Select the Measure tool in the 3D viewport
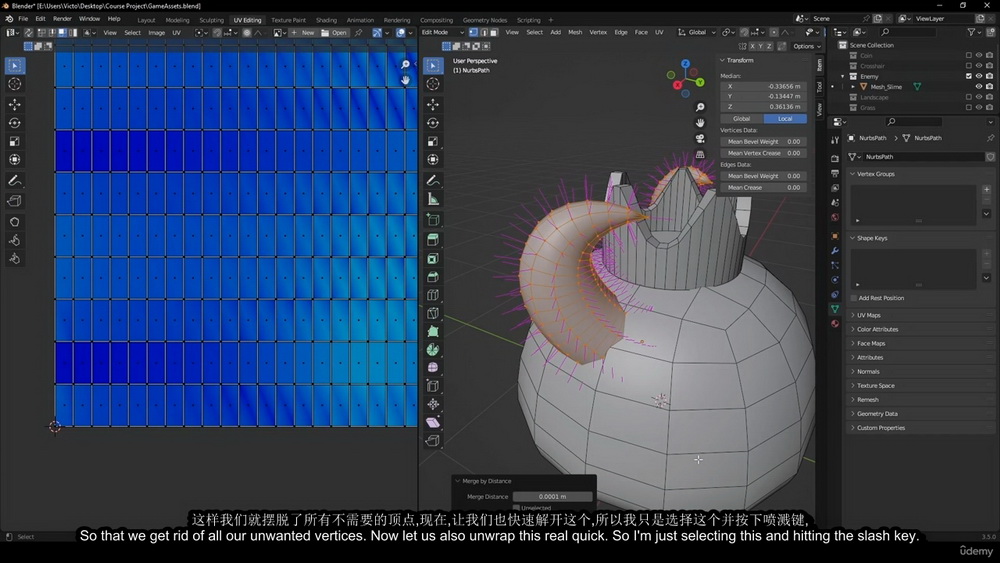The height and width of the screenshot is (563, 1000). pos(433,200)
